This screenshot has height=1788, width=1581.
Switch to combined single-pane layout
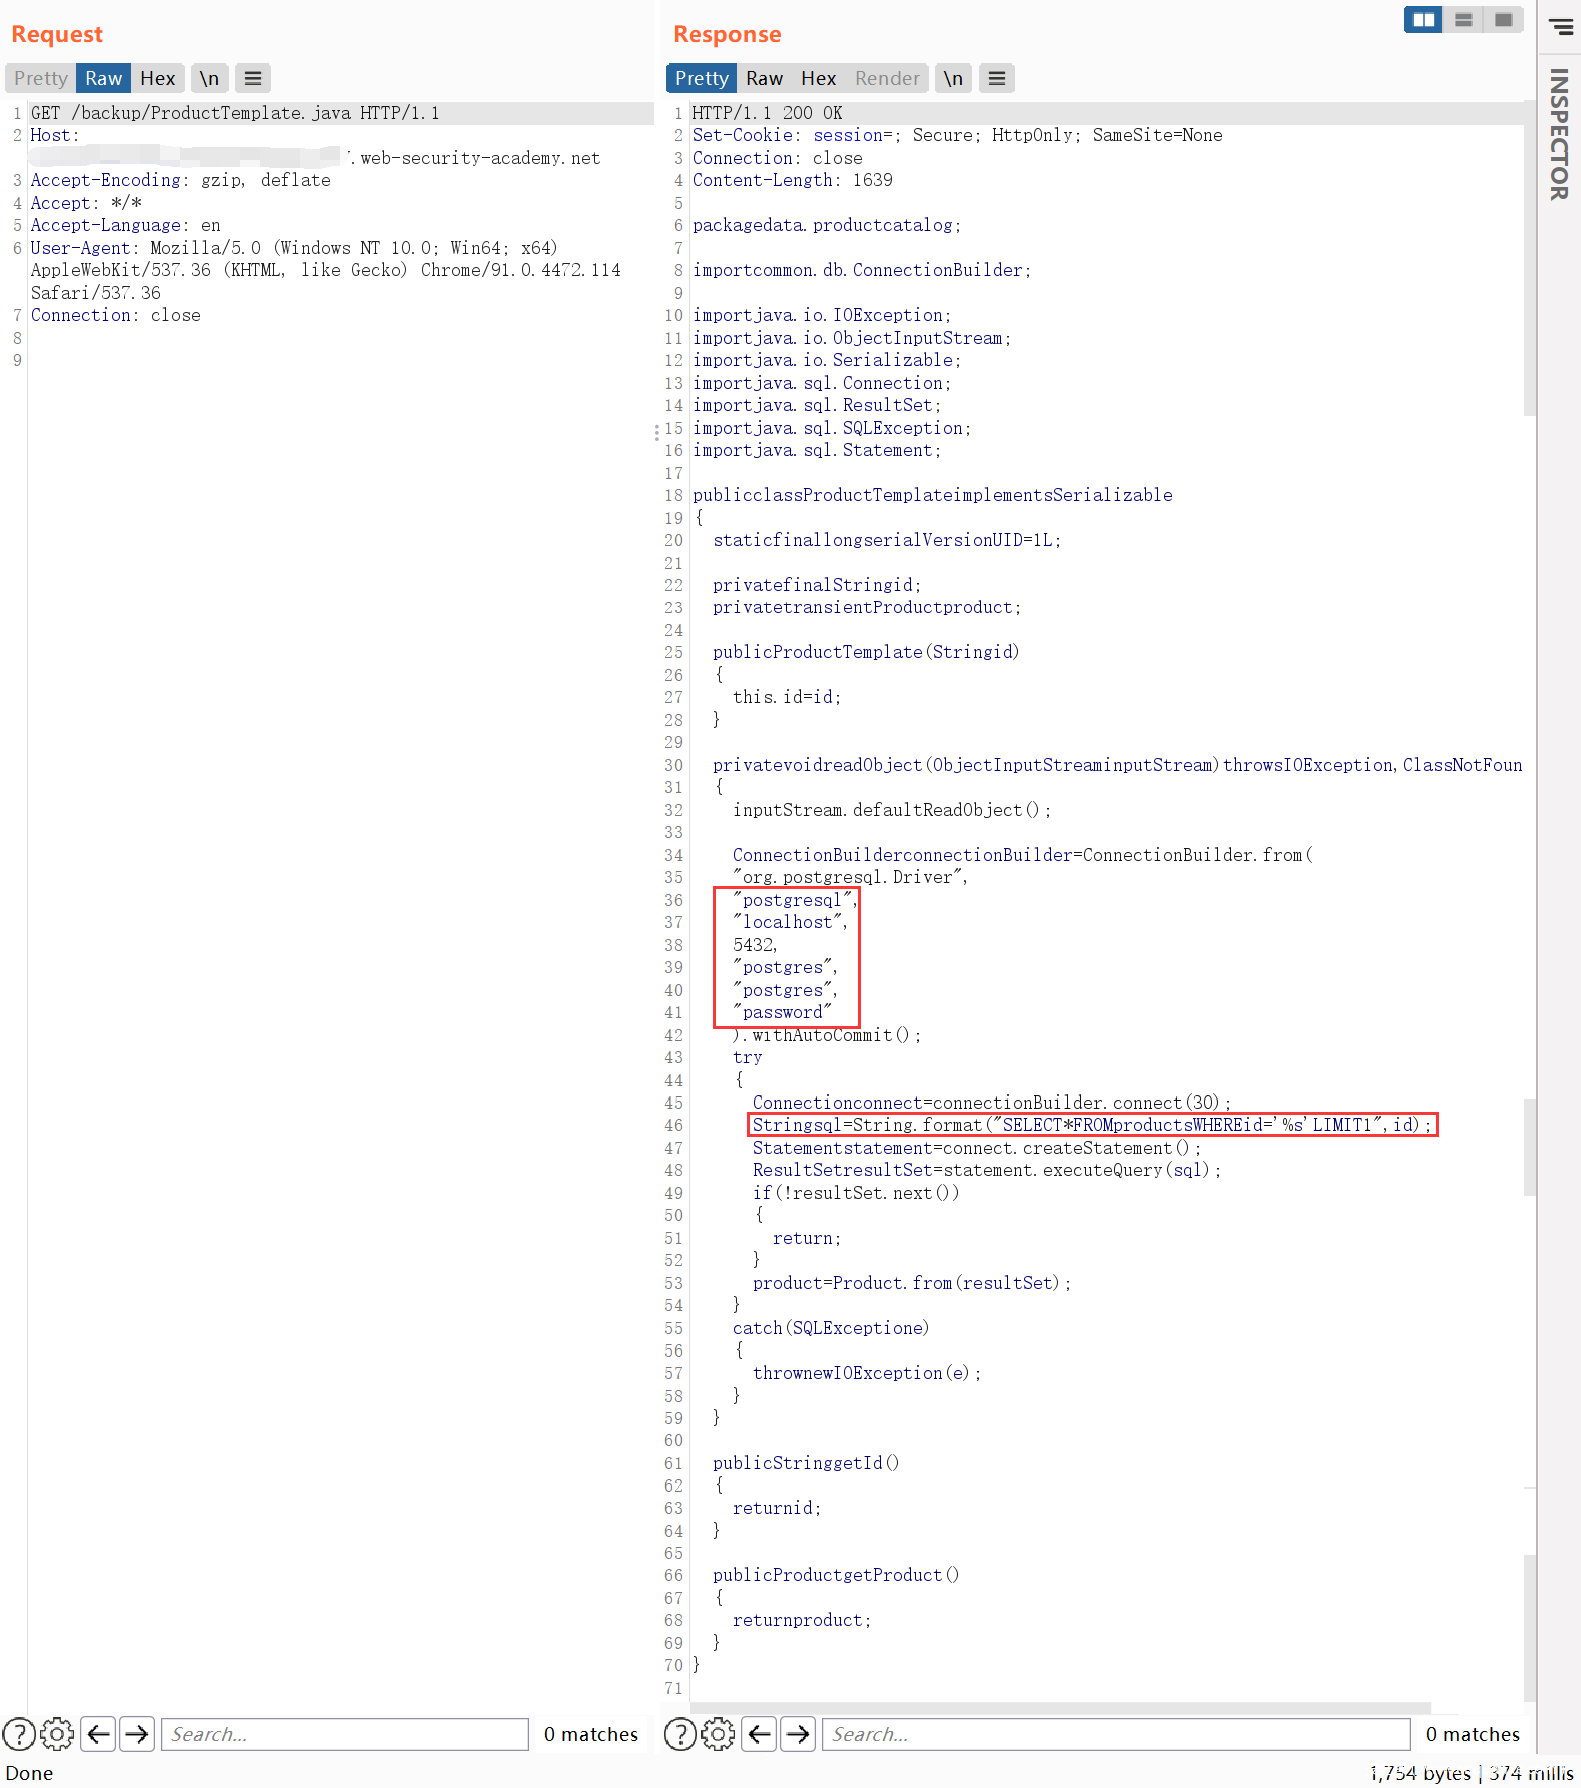[x=1503, y=20]
